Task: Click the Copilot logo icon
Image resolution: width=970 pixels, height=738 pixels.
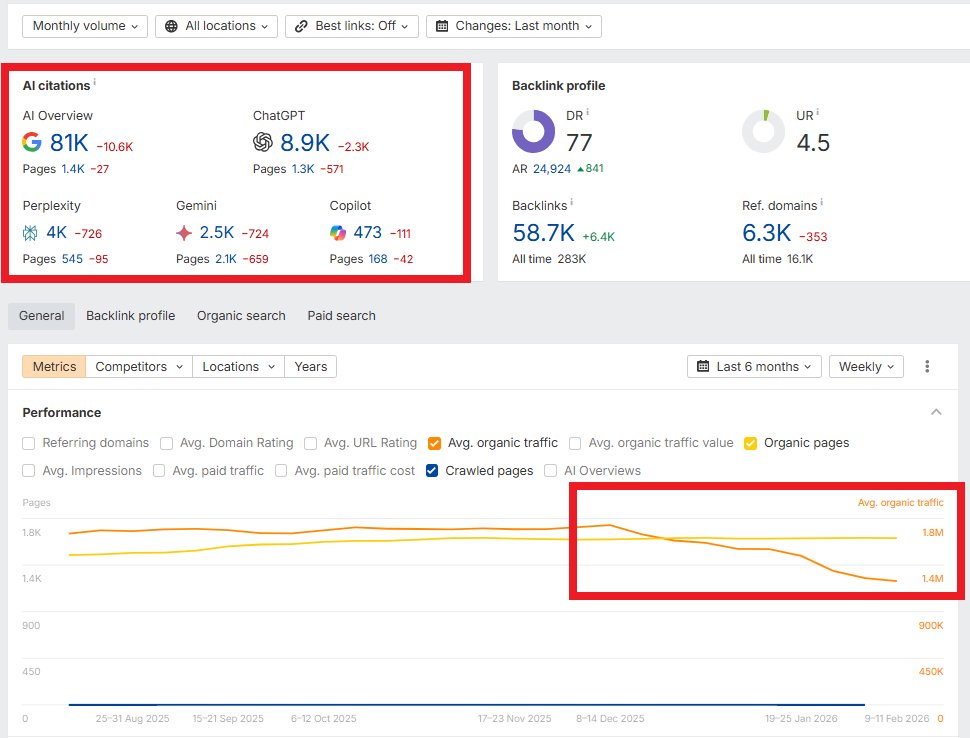Action: click(338, 233)
